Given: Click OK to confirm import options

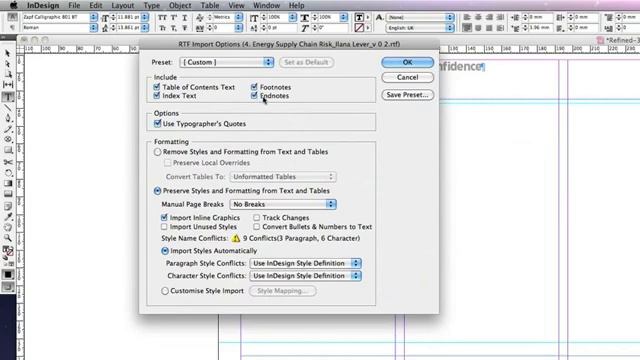Looking at the screenshot, I should 407,62.
